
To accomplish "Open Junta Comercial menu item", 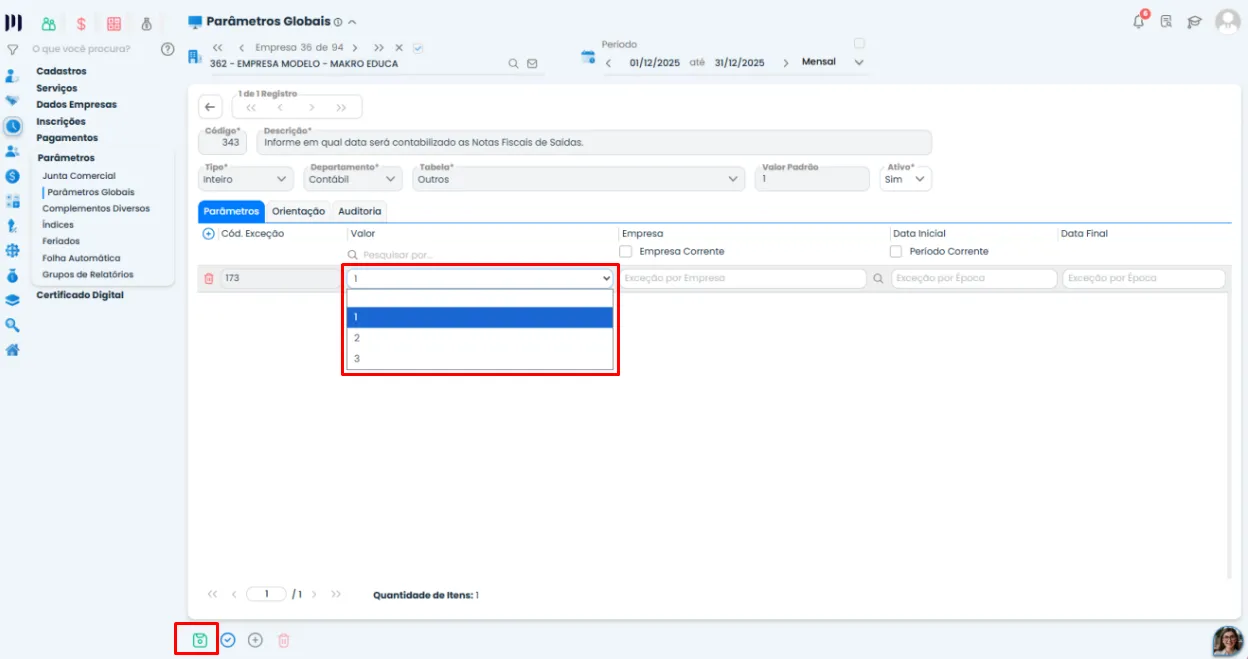I will point(79,175).
